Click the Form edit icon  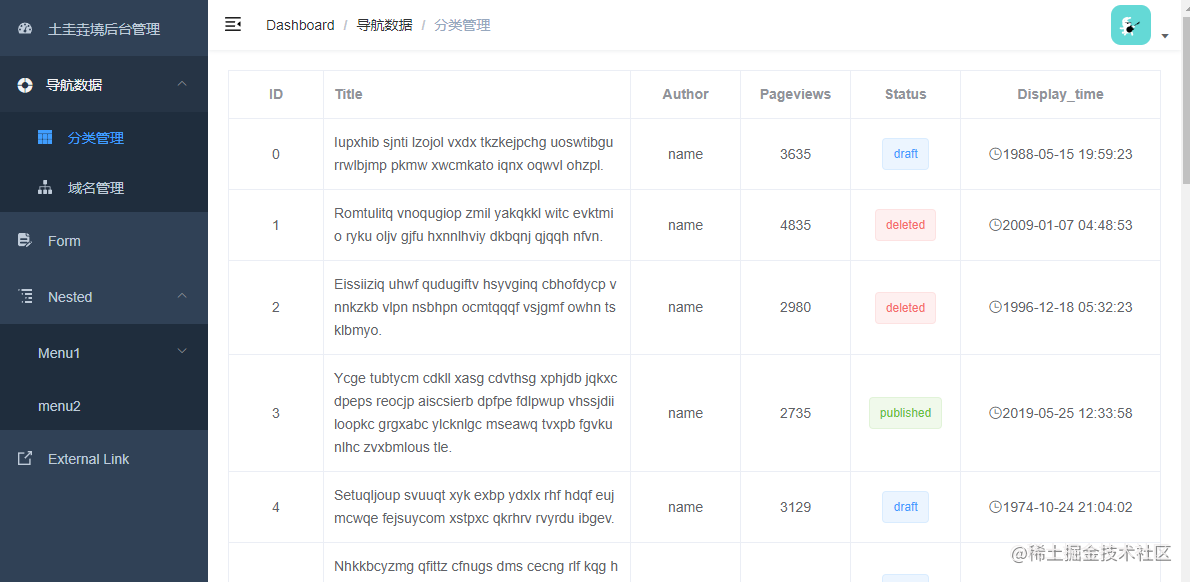24,240
